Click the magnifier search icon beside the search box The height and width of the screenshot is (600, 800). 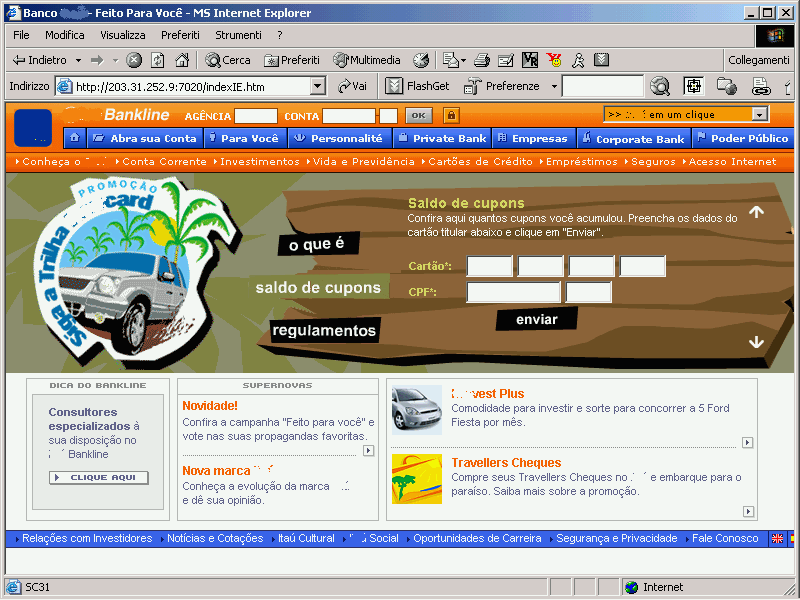[x=660, y=86]
